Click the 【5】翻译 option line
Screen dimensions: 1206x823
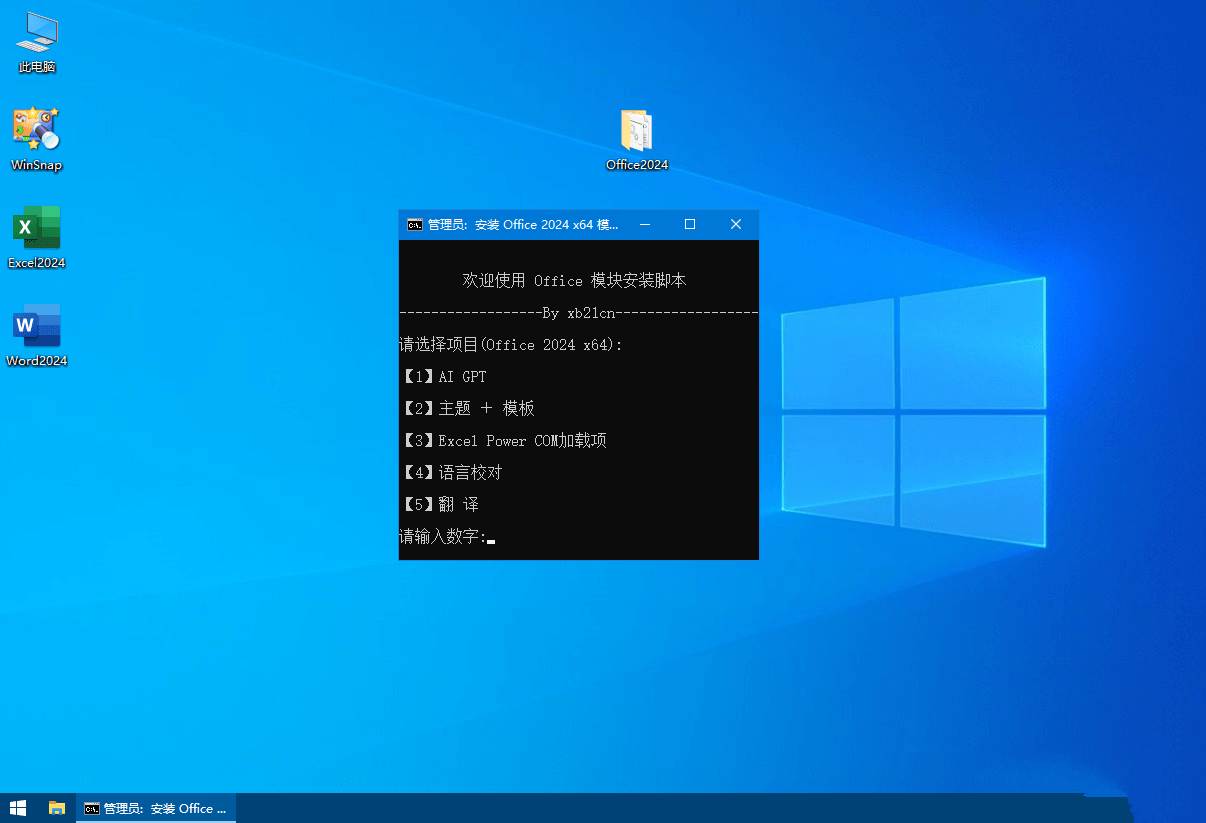pos(439,505)
